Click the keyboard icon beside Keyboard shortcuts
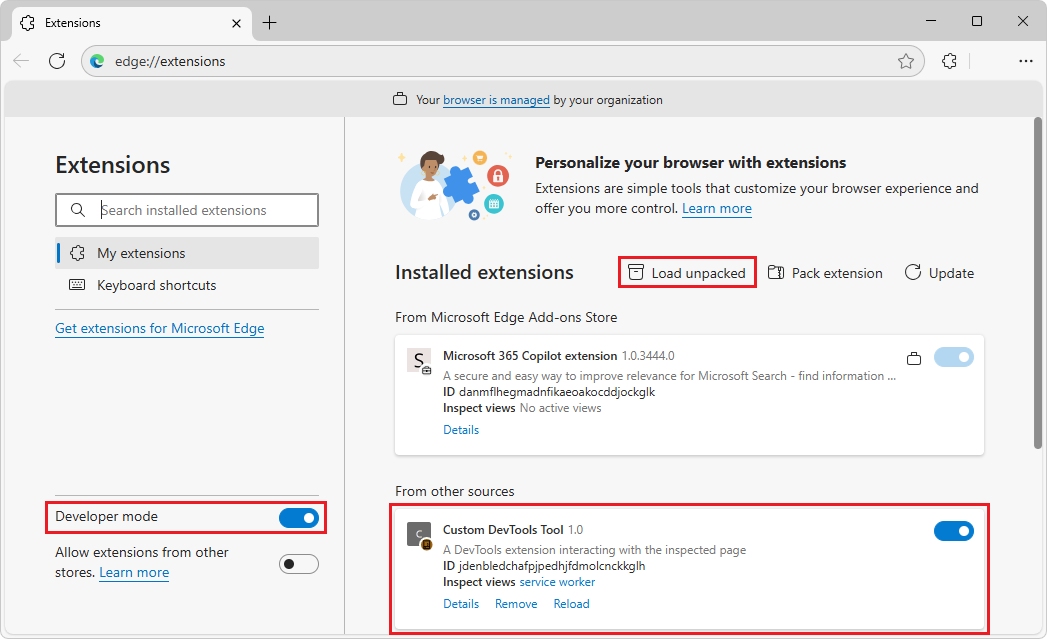 [x=77, y=285]
